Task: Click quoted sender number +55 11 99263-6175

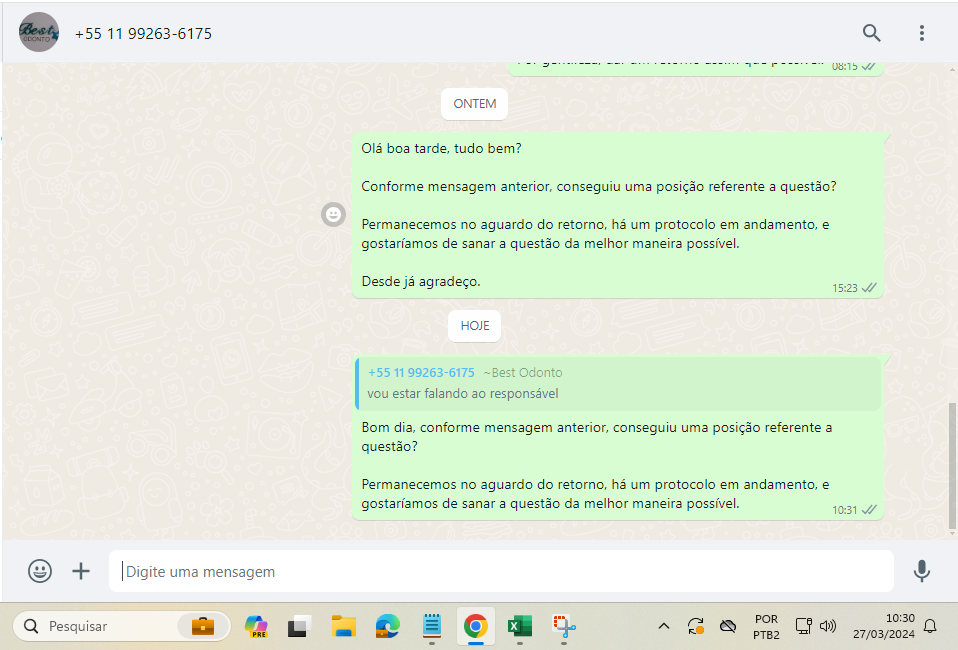Action: pos(421,373)
